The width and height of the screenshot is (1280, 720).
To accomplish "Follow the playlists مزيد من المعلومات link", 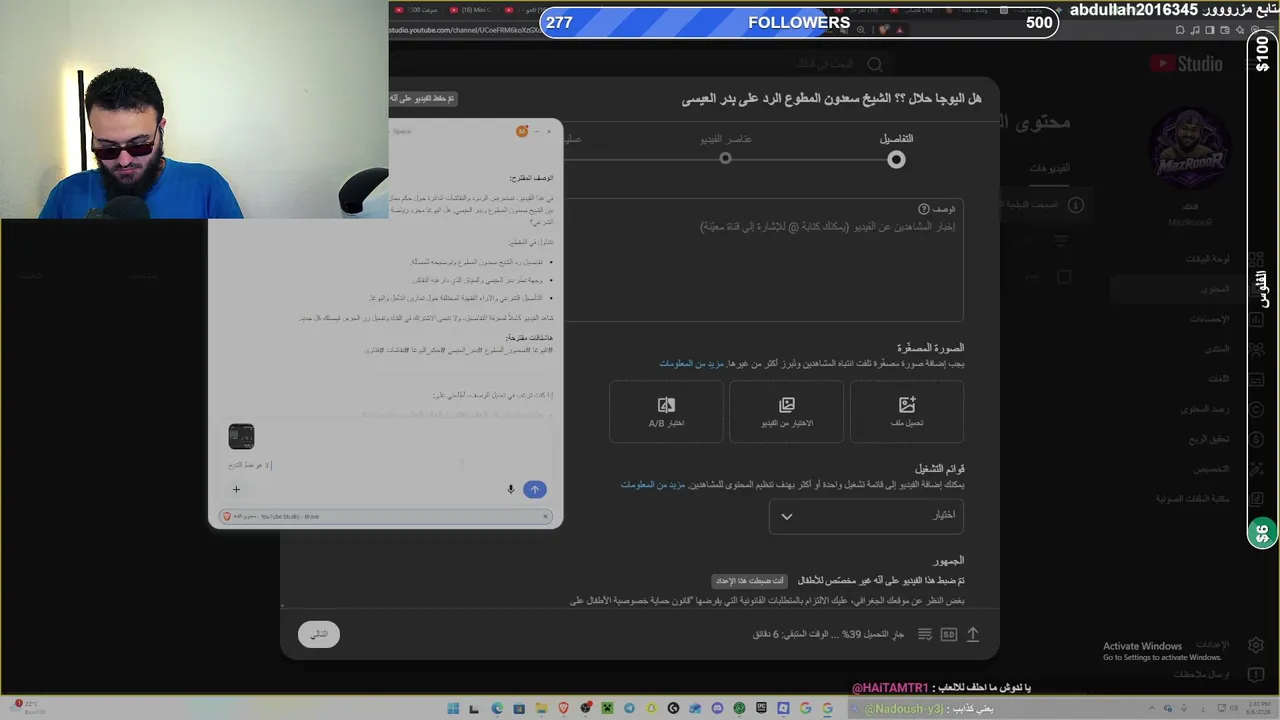I will pos(653,485).
